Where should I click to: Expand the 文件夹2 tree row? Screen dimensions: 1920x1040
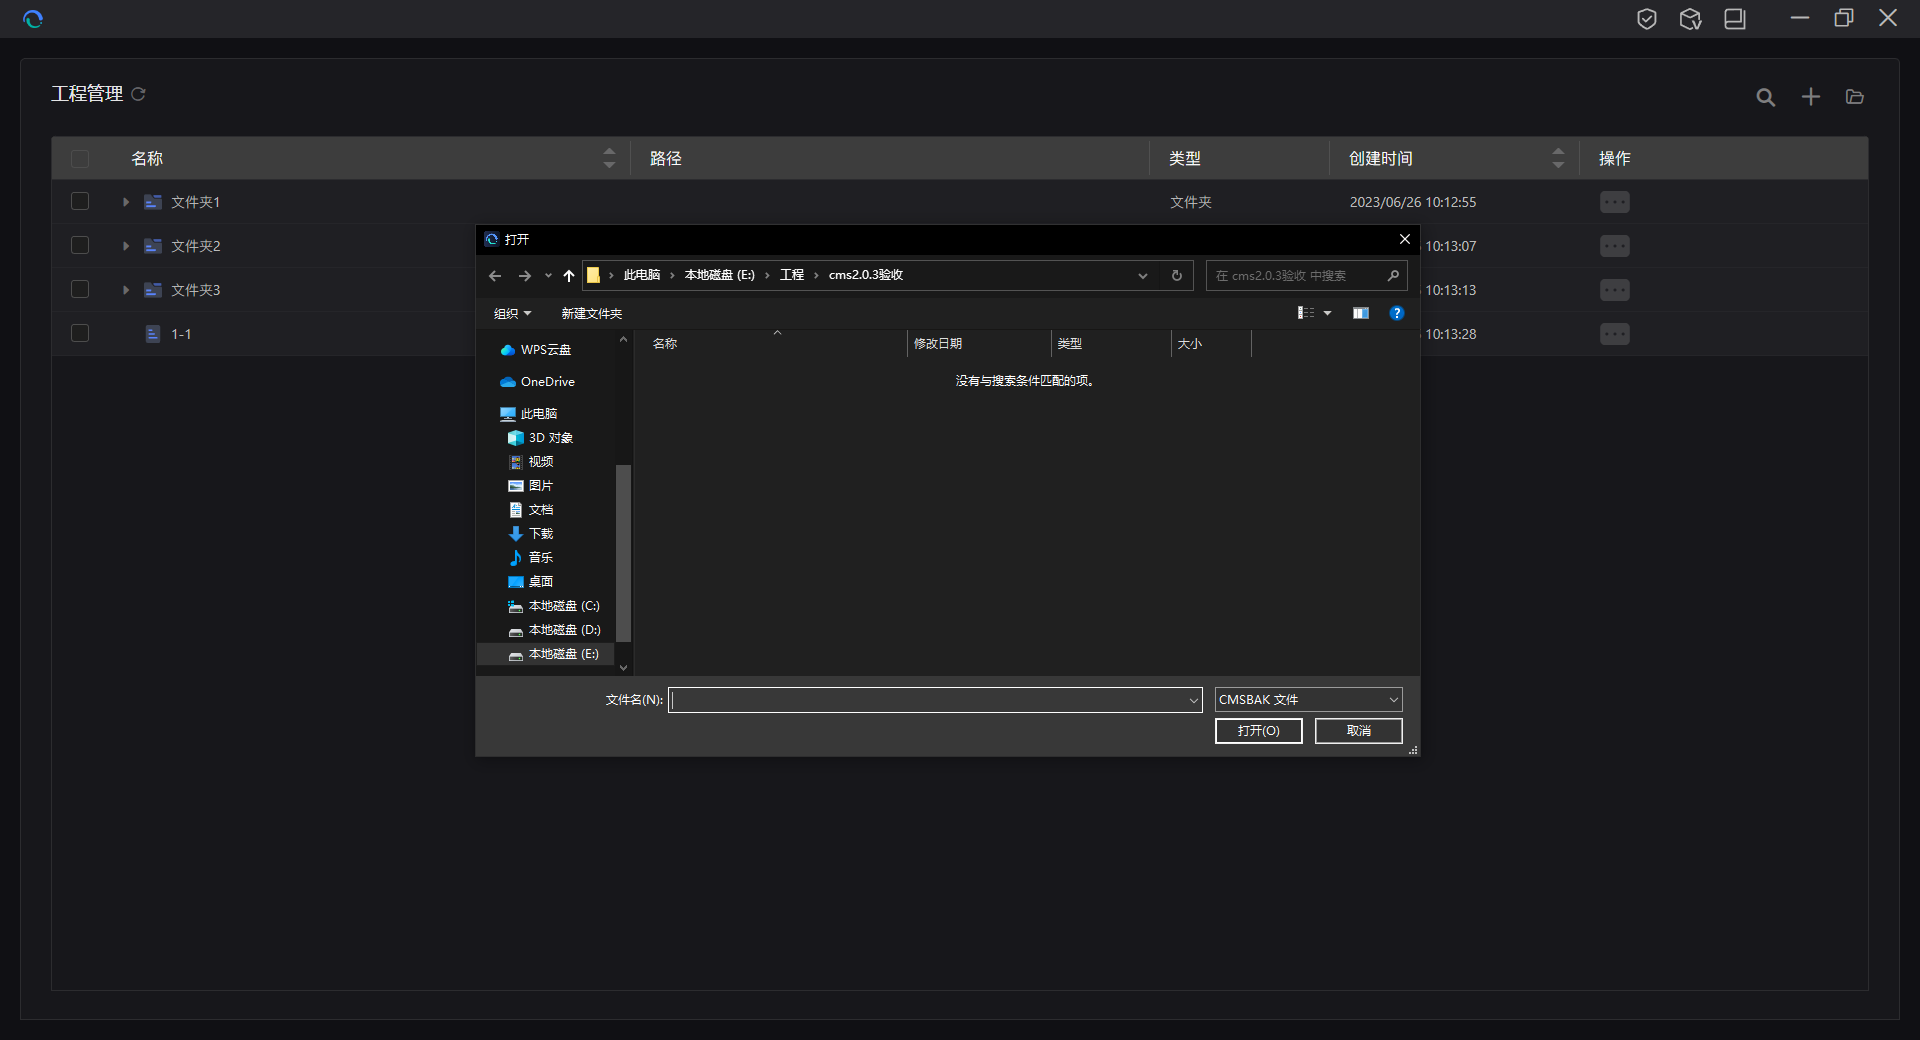126,246
